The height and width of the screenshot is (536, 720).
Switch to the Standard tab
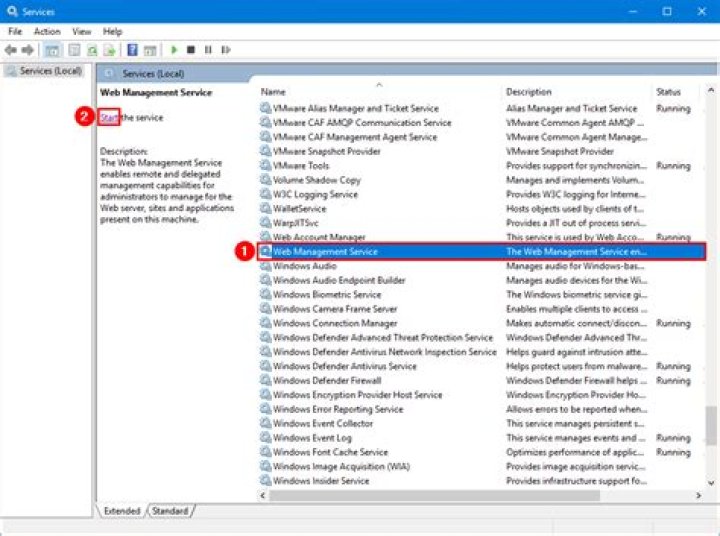(170, 511)
